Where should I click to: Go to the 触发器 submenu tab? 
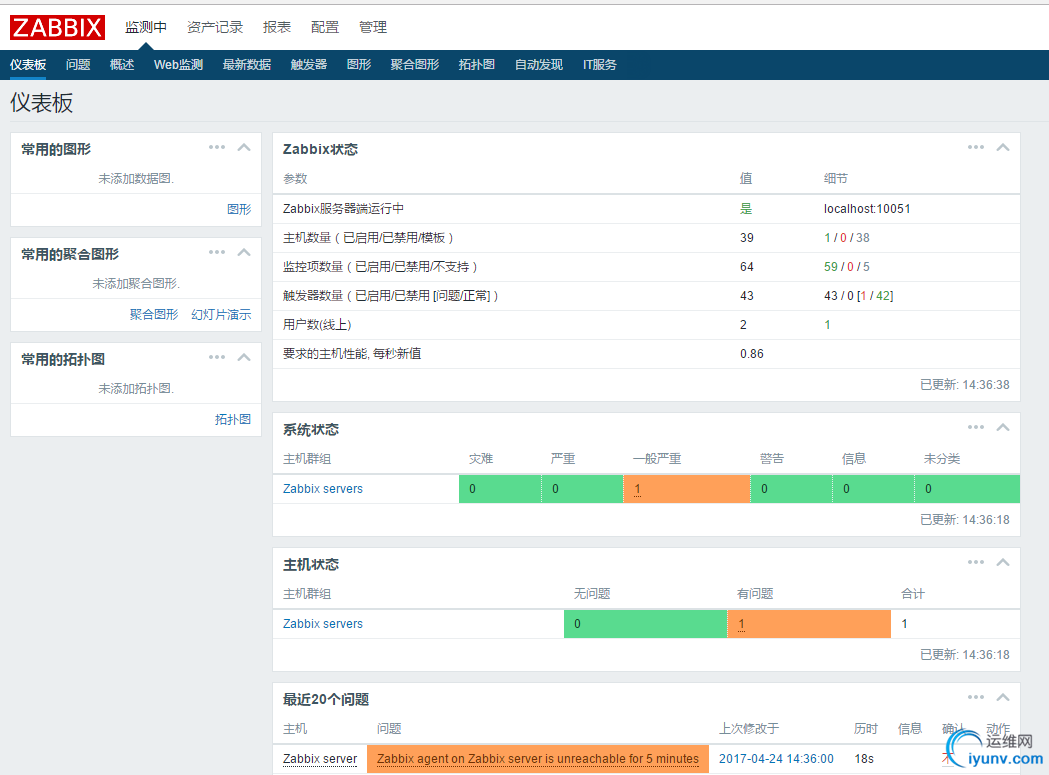[x=308, y=65]
